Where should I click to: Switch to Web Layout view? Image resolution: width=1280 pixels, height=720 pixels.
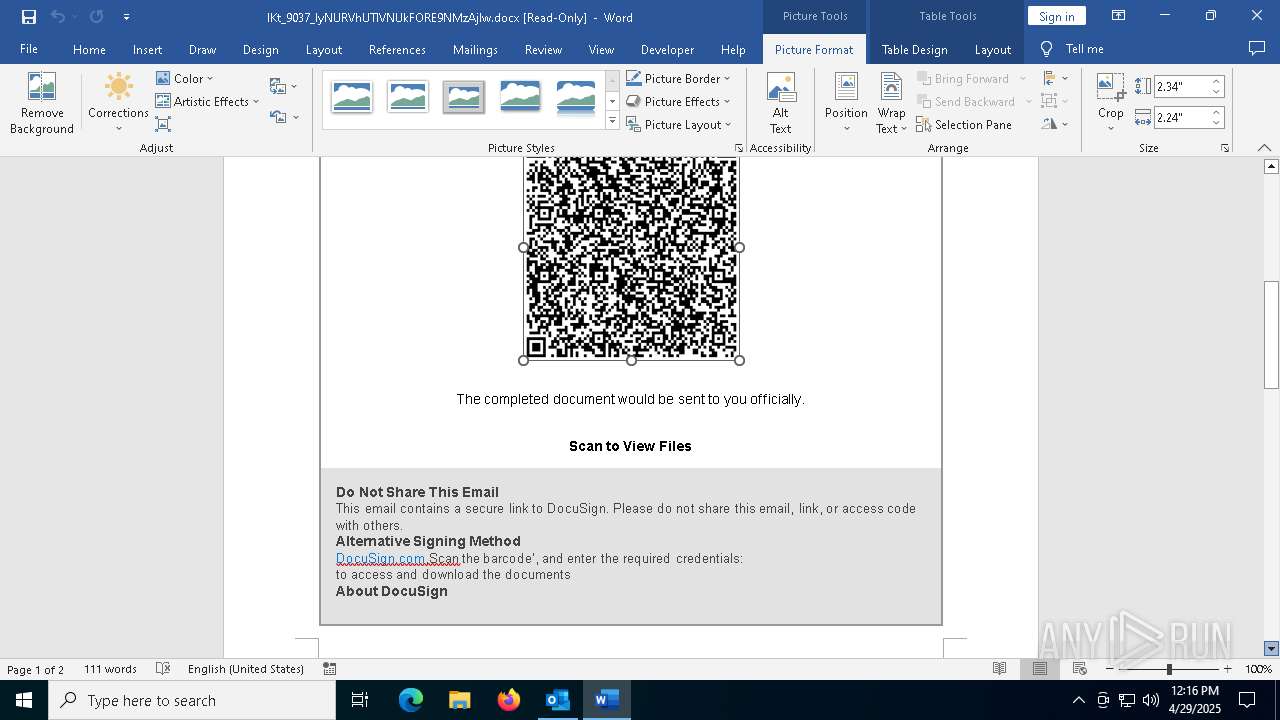pos(1080,669)
